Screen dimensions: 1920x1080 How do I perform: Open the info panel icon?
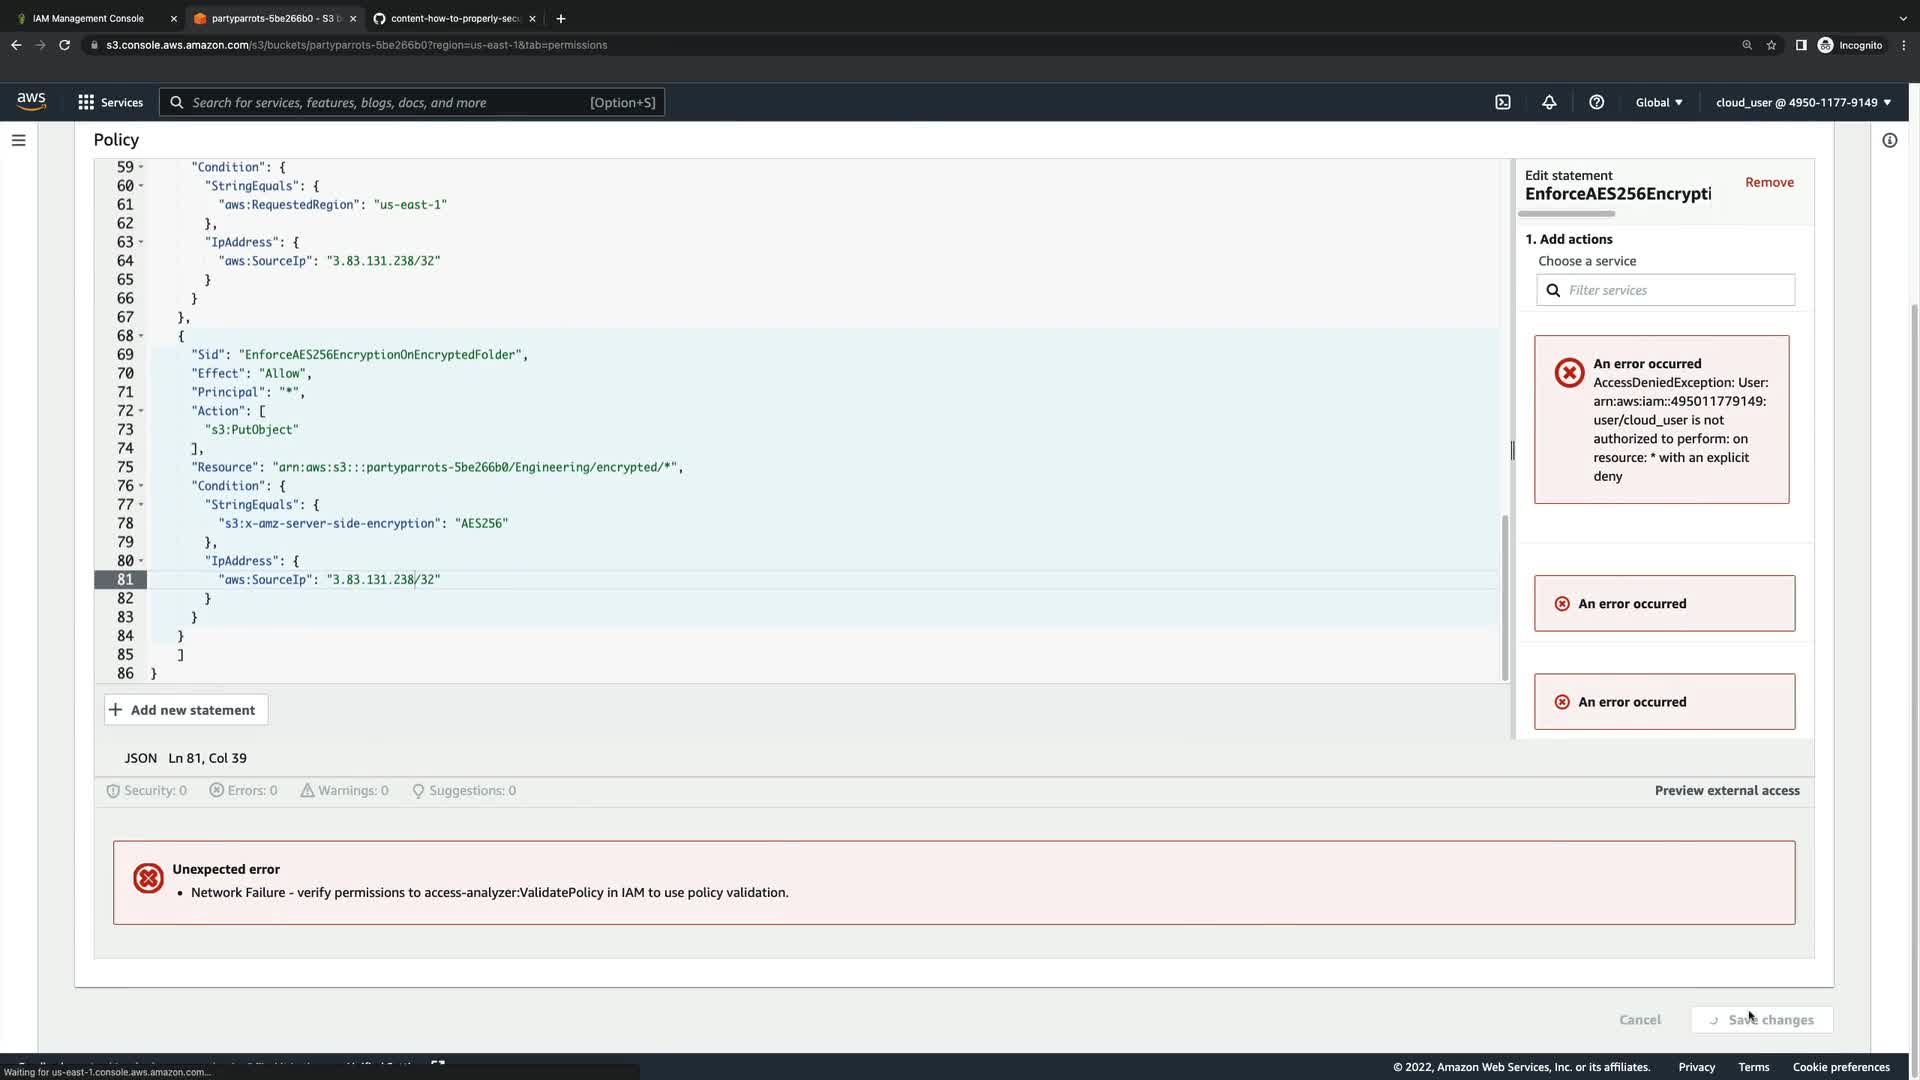click(x=1889, y=140)
